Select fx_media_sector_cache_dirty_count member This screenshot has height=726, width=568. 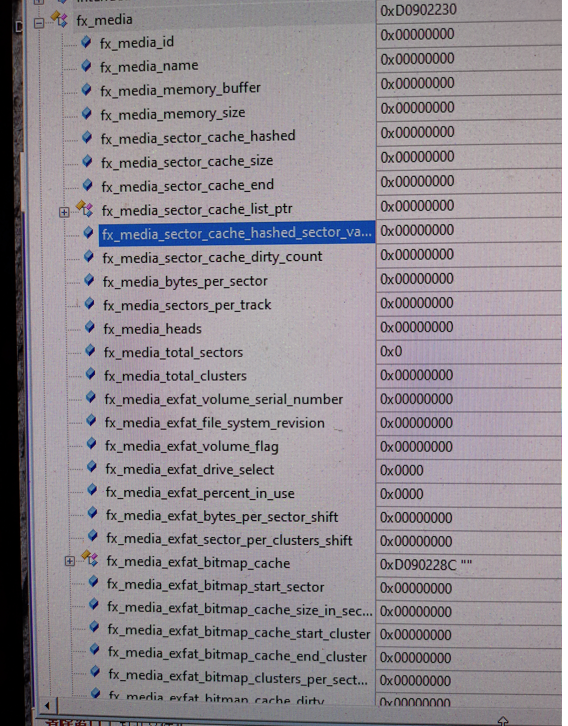pyautogui.click(x=212, y=257)
